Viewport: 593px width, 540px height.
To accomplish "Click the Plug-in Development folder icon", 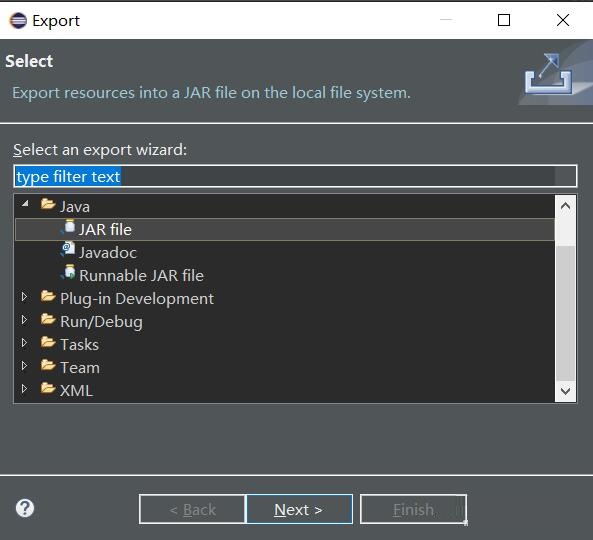I will coord(48,296).
